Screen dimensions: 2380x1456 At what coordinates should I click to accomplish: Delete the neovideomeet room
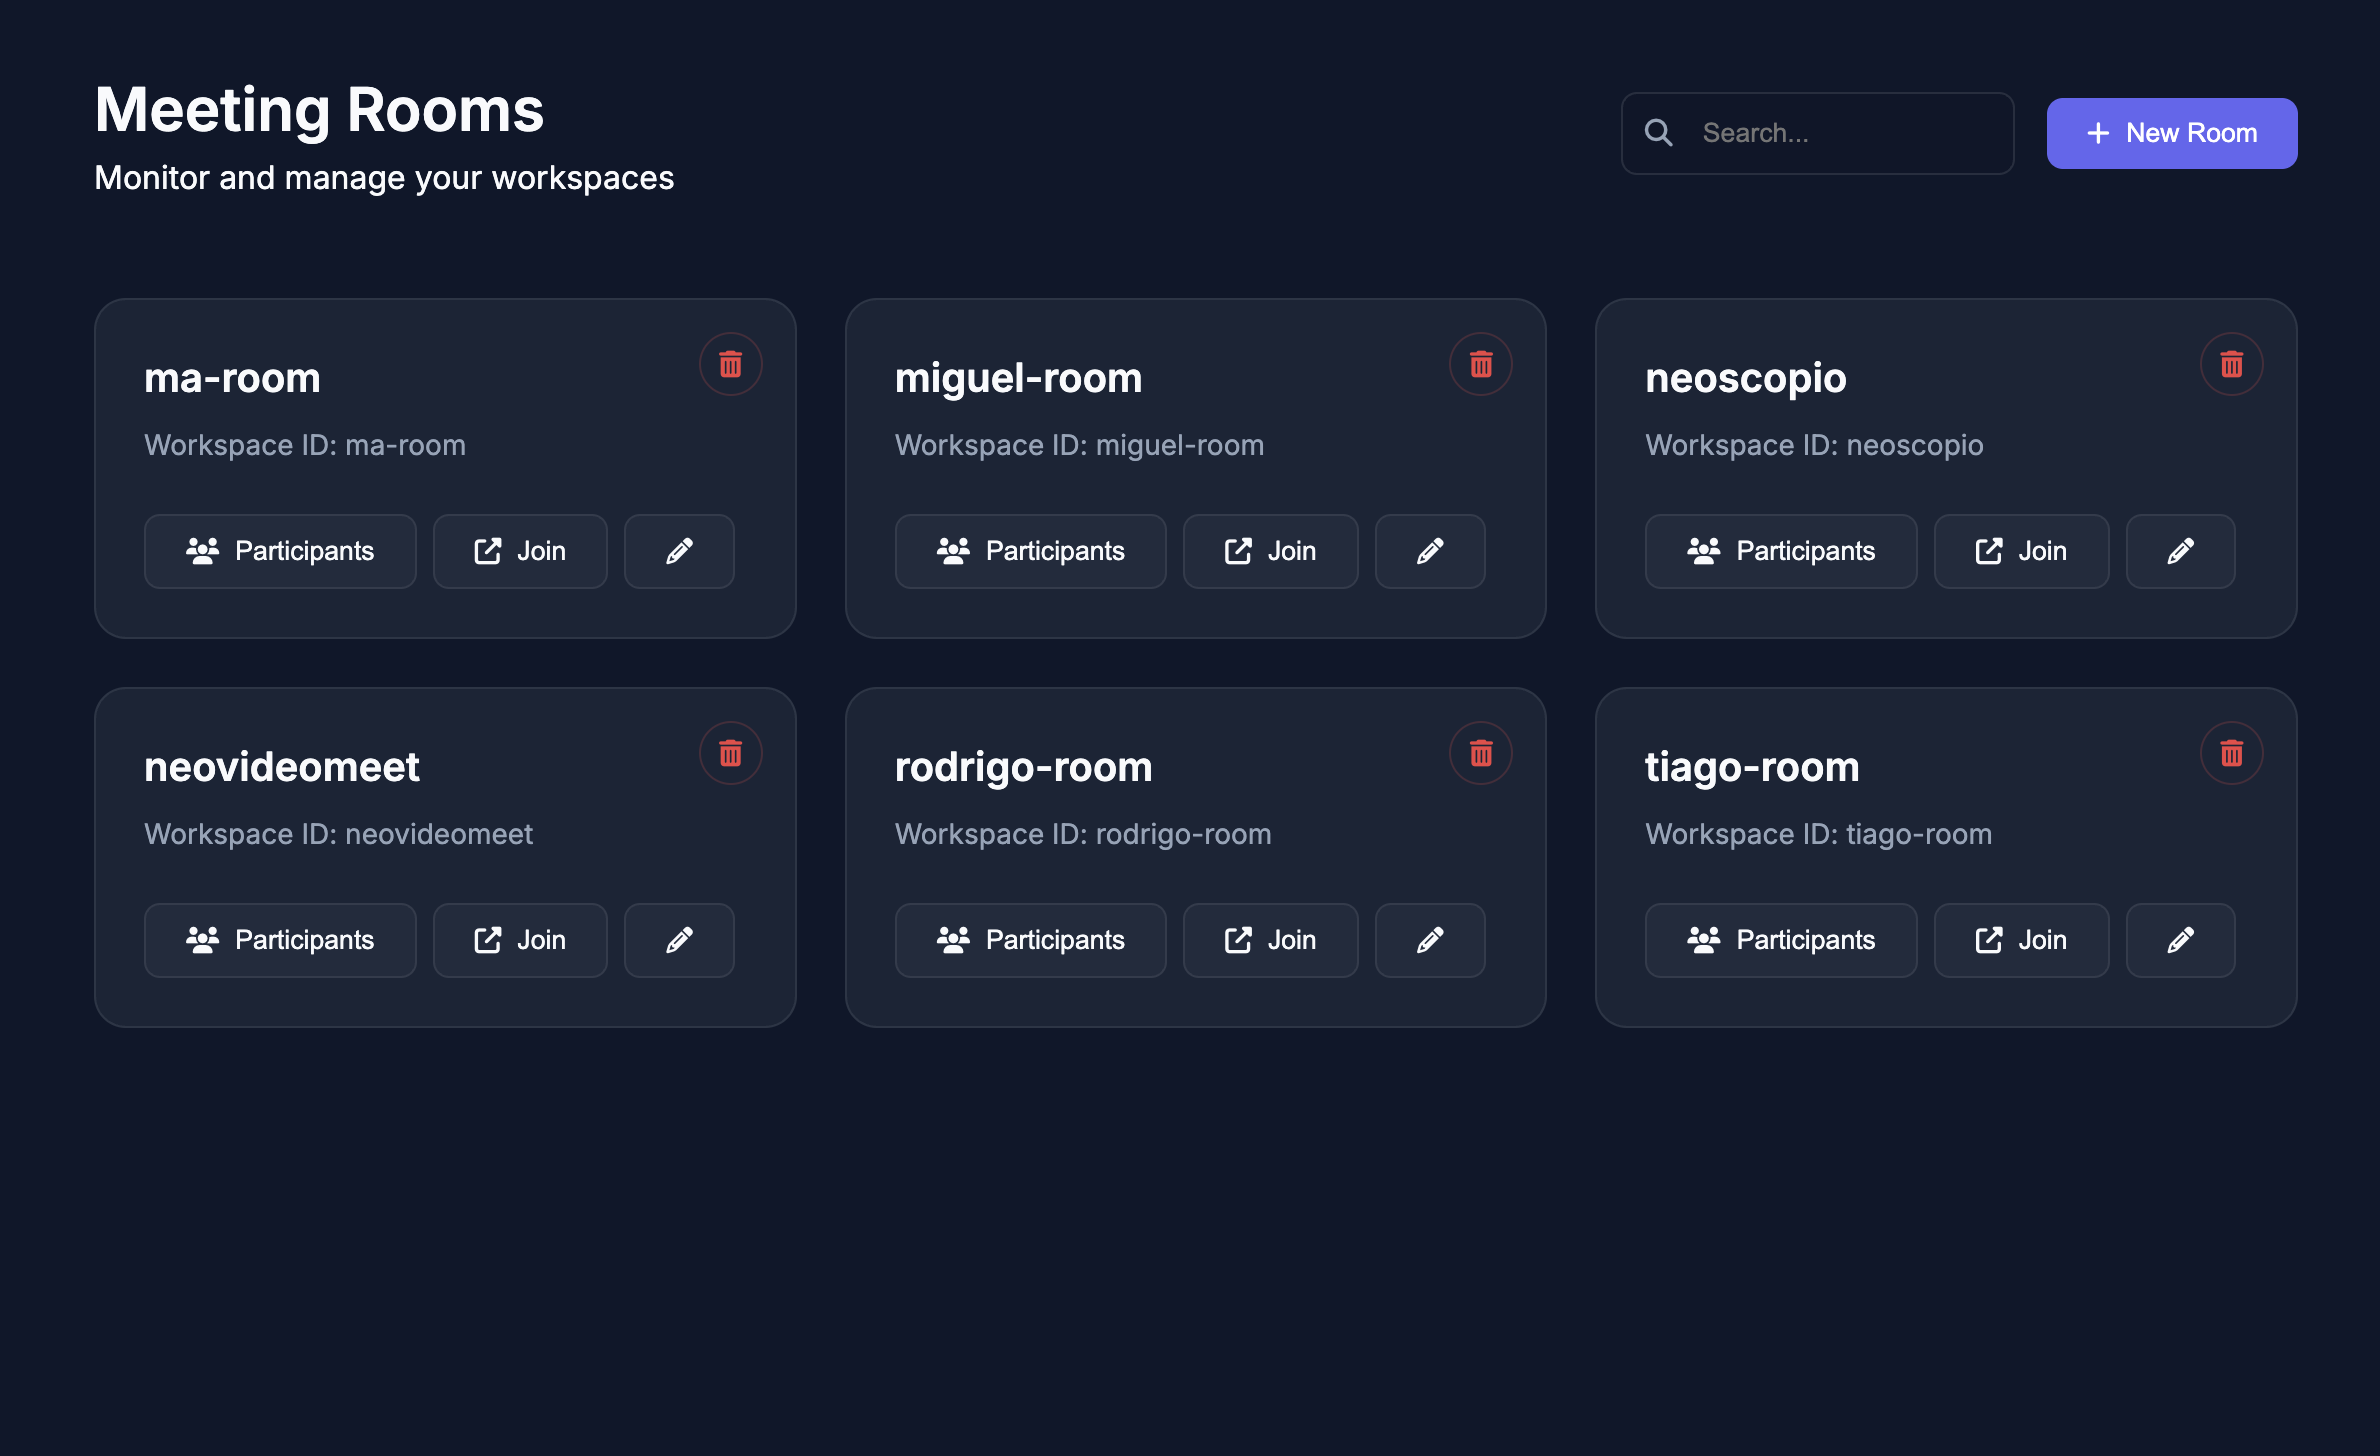click(731, 753)
